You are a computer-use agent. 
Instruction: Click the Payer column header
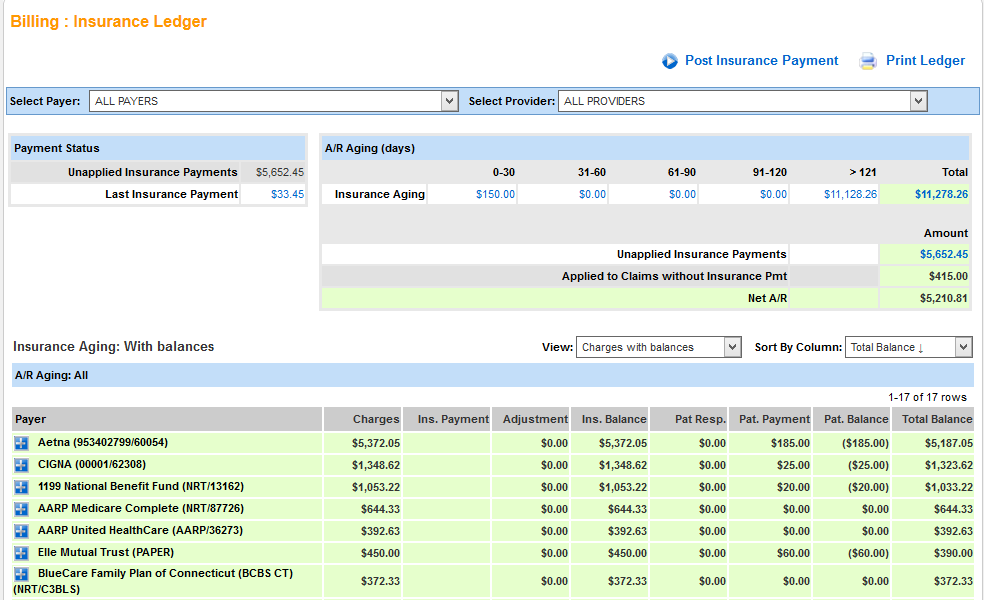(31, 419)
